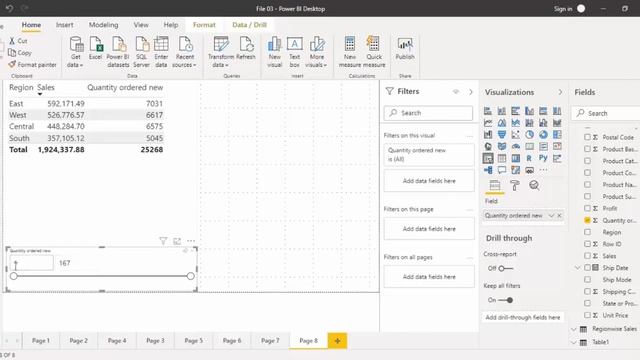Toggle Focus mode on the slicer

pos(177,241)
